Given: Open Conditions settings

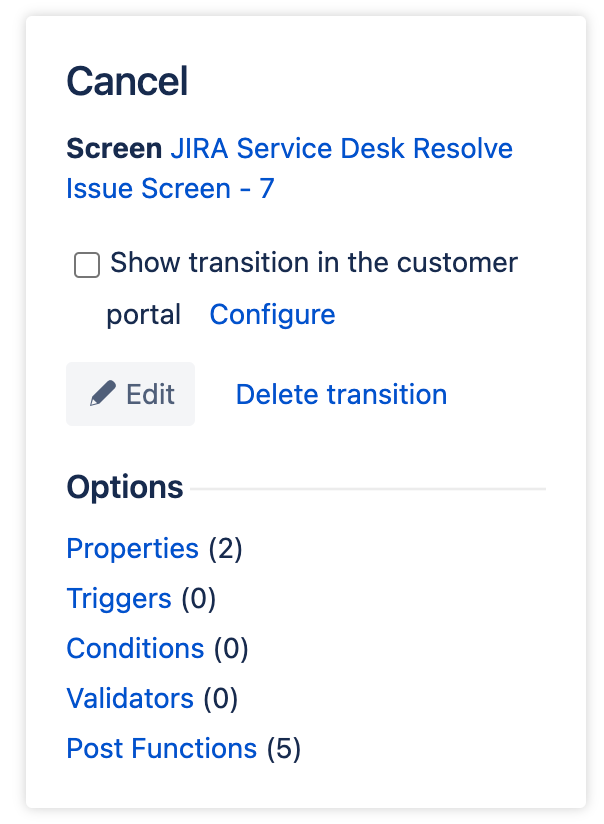Looking at the screenshot, I should pos(135,648).
